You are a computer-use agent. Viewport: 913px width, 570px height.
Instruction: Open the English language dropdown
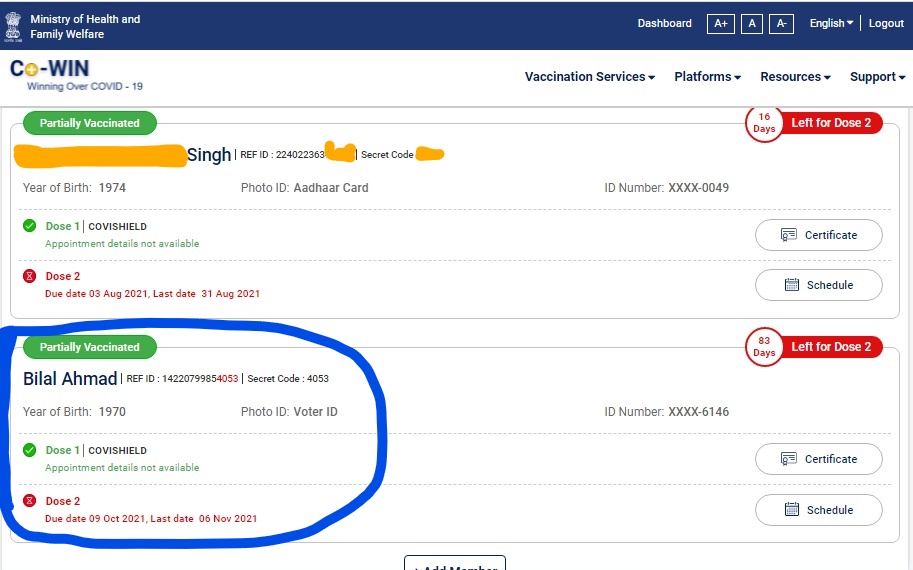click(x=831, y=24)
